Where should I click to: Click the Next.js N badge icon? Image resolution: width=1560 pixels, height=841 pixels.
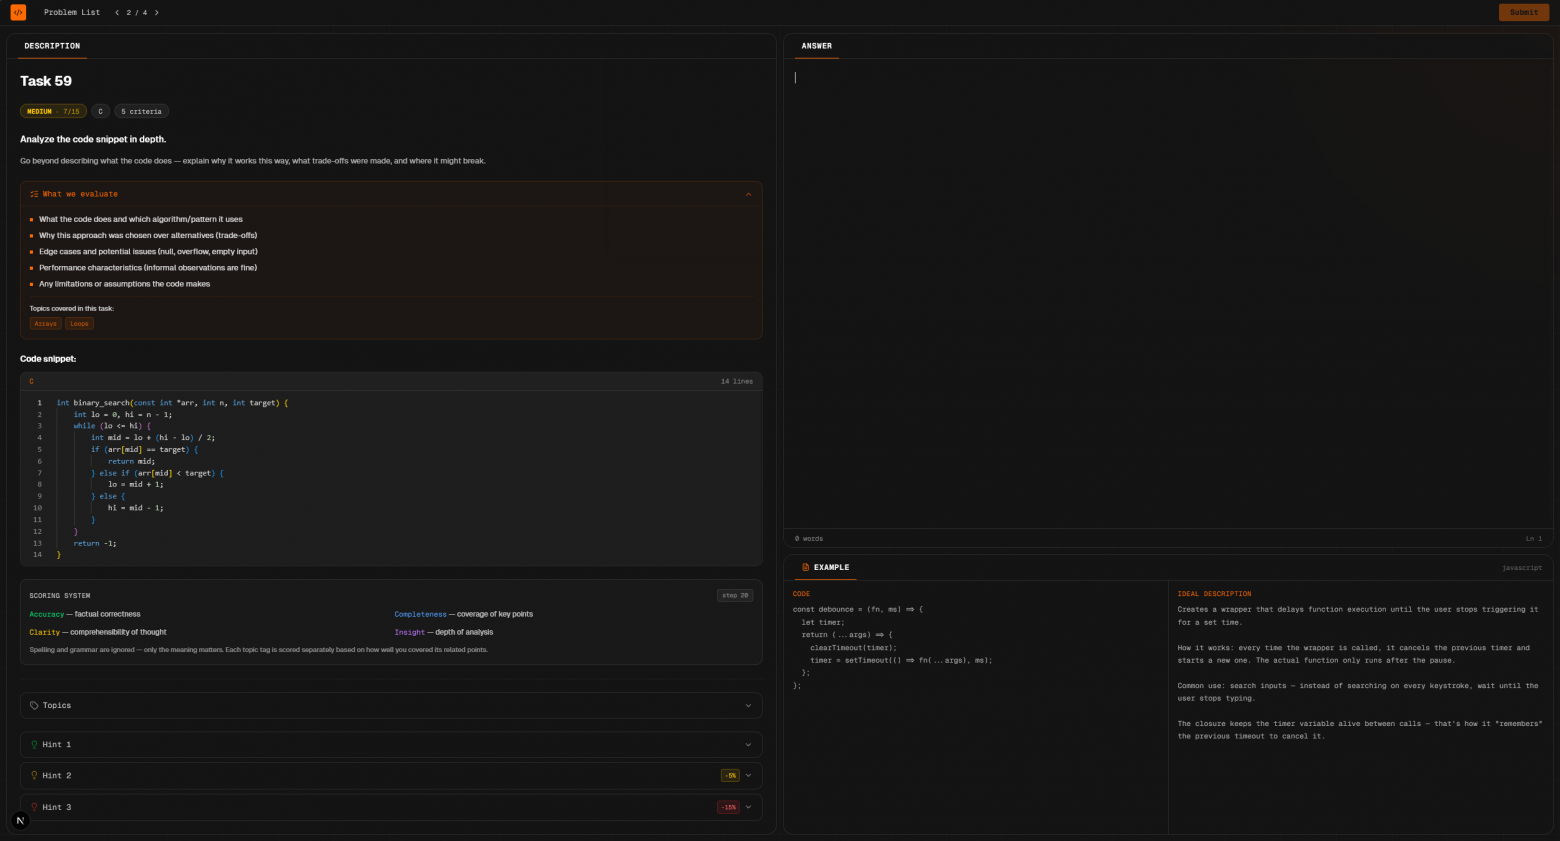click(x=20, y=821)
